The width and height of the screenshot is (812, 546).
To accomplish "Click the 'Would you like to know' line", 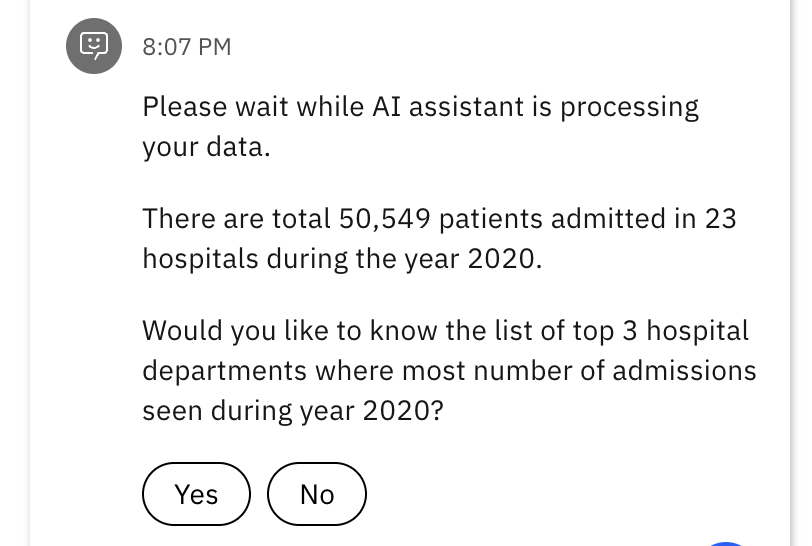I will coord(445,331).
